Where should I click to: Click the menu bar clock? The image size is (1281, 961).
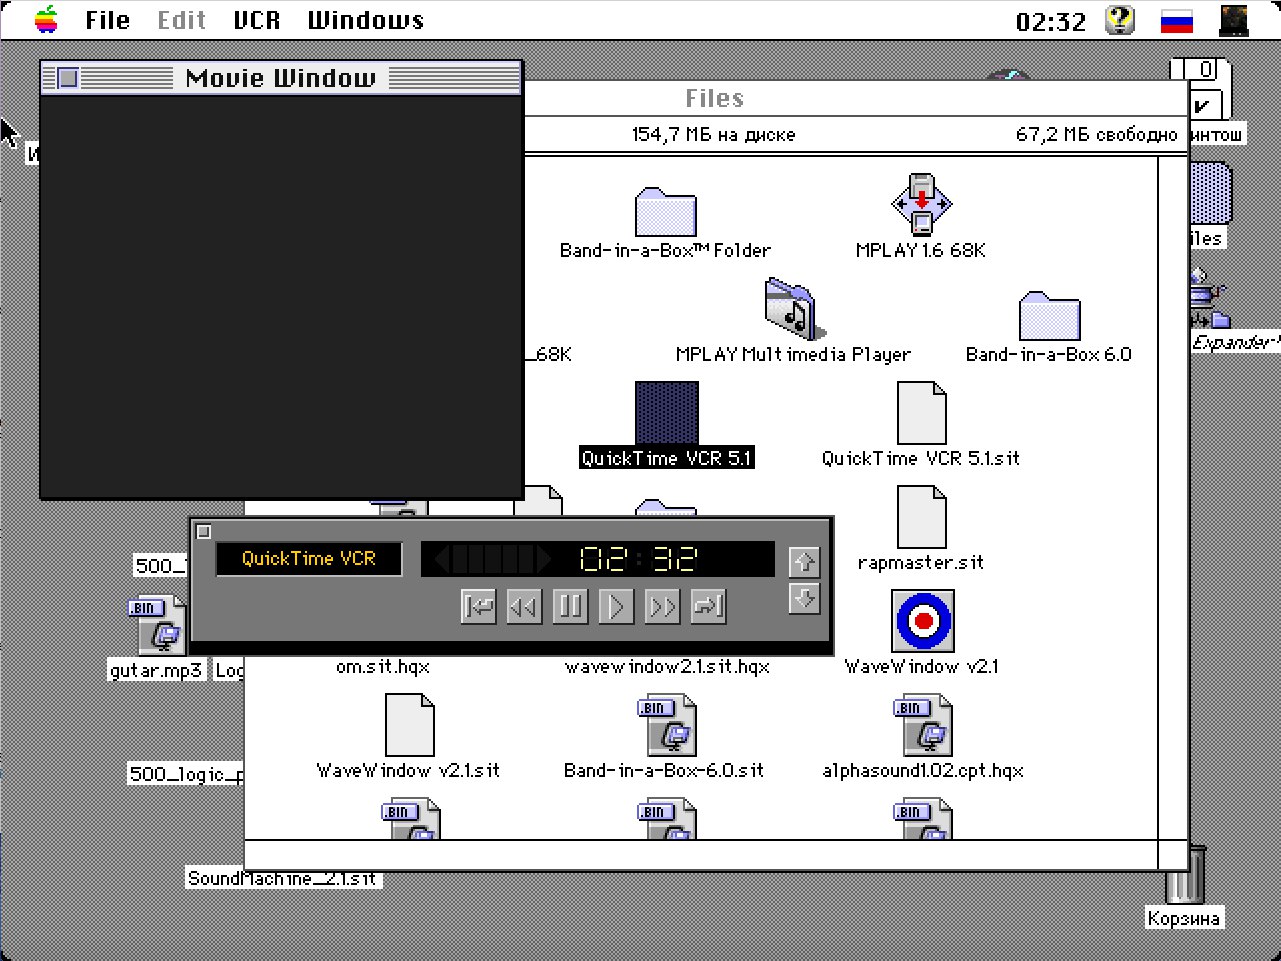point(1050,21)
